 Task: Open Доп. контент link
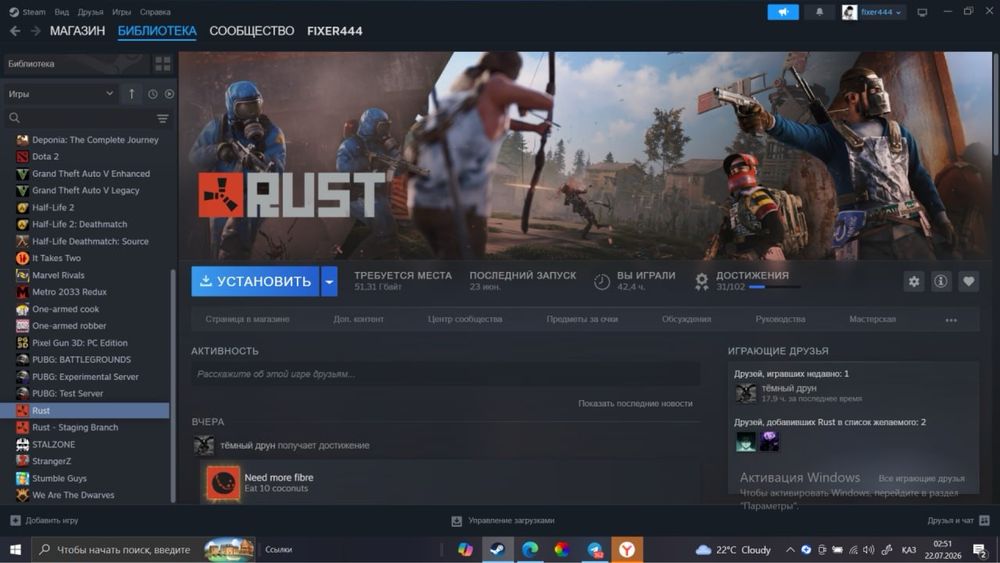point(358,319)
